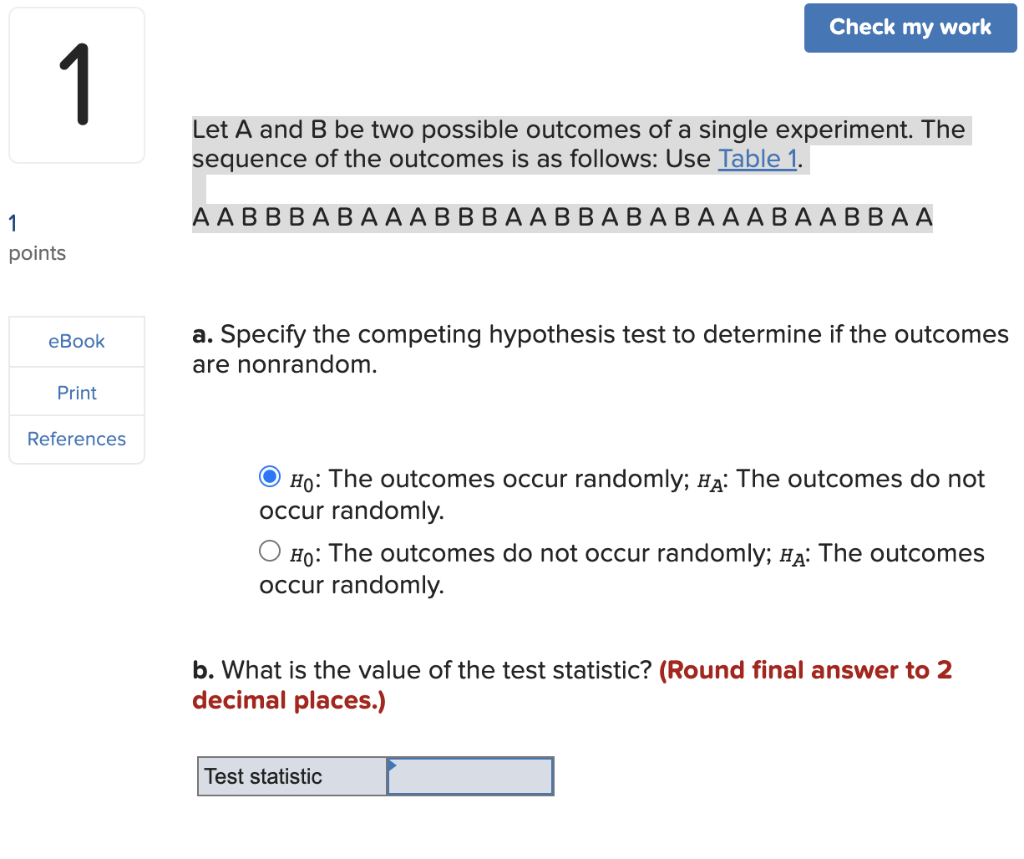Screen dimensions: 1024x859
Task: Choose the second hypothesis option
Action: [x=269, y=550]
